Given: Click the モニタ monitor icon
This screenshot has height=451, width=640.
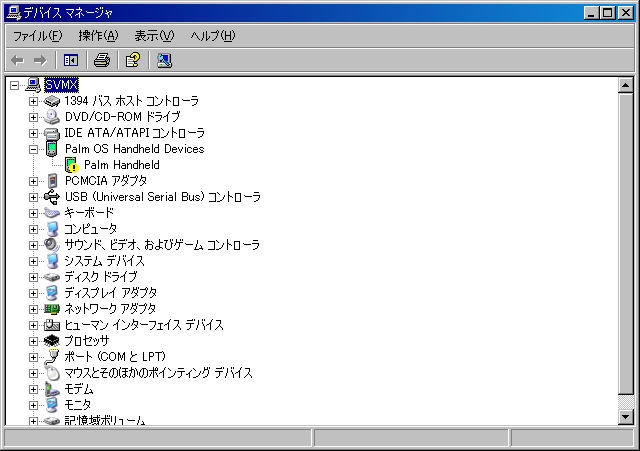Looking at the screenshot, I should point(52,405).
